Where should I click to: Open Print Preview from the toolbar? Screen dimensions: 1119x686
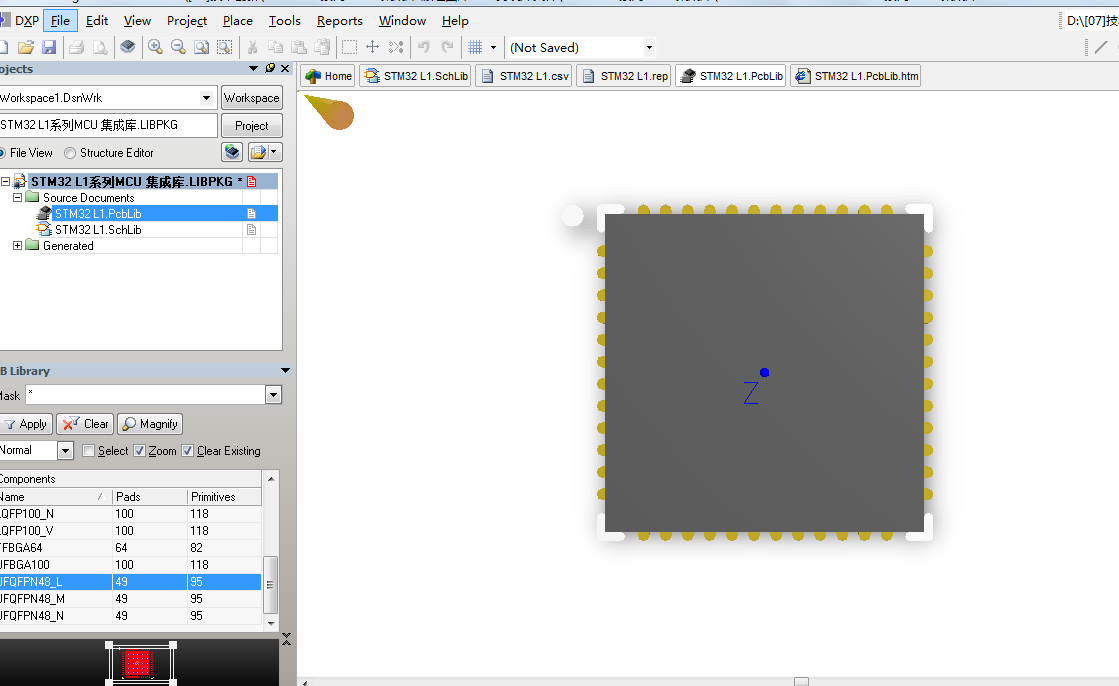[x=100, y=48]
